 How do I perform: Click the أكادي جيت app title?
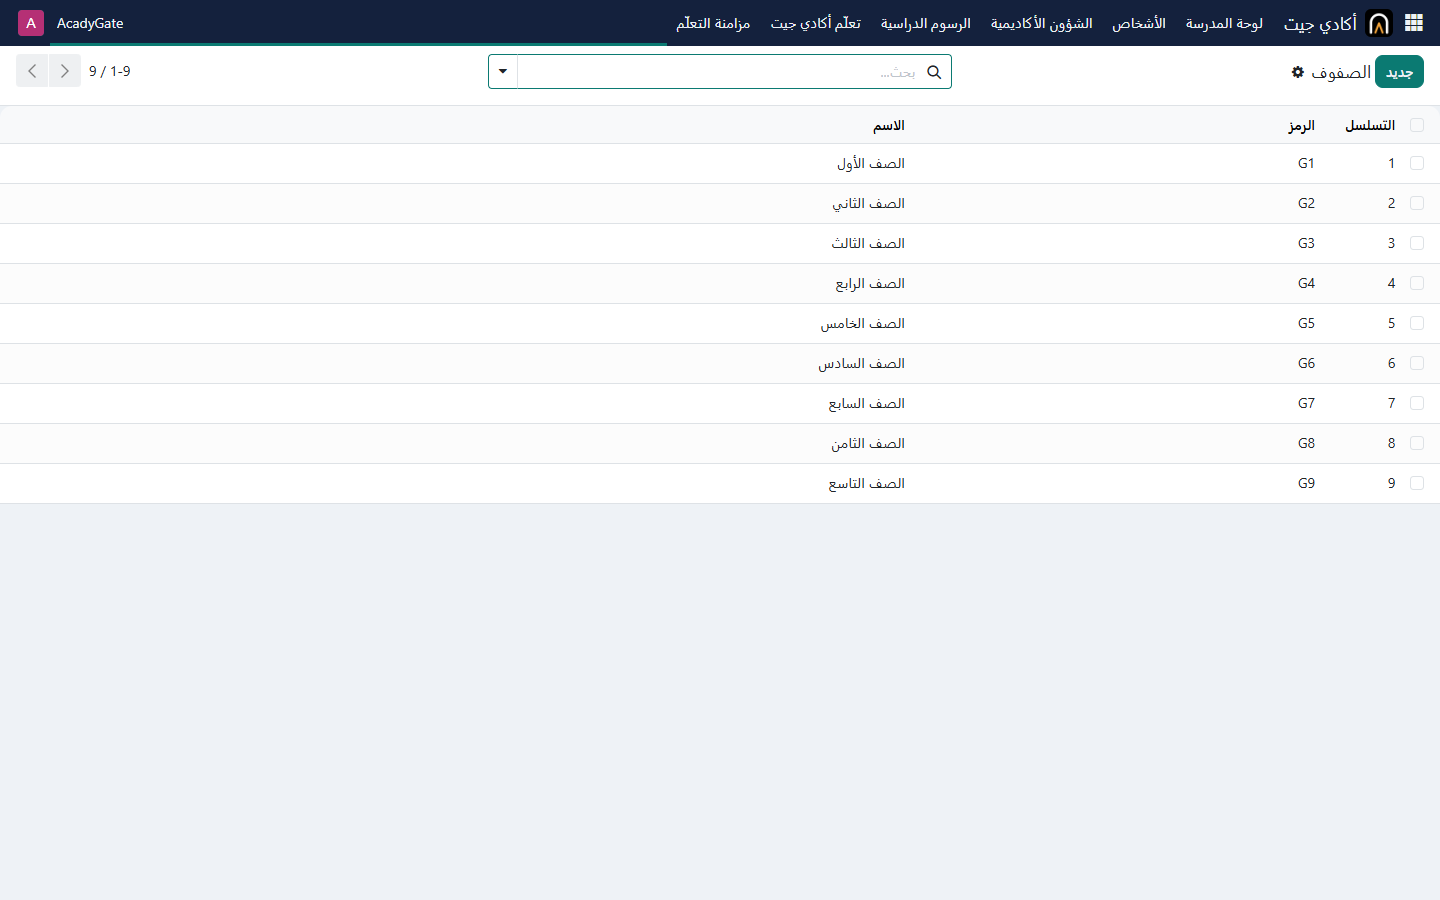[x=1320, y=23]
